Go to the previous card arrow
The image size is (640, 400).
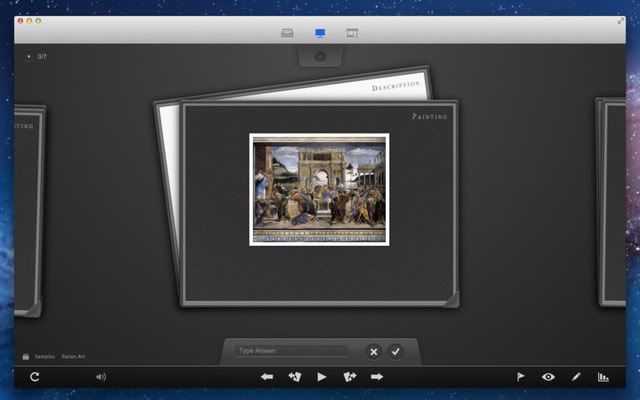pyautogui.click(x=267, y=377)
